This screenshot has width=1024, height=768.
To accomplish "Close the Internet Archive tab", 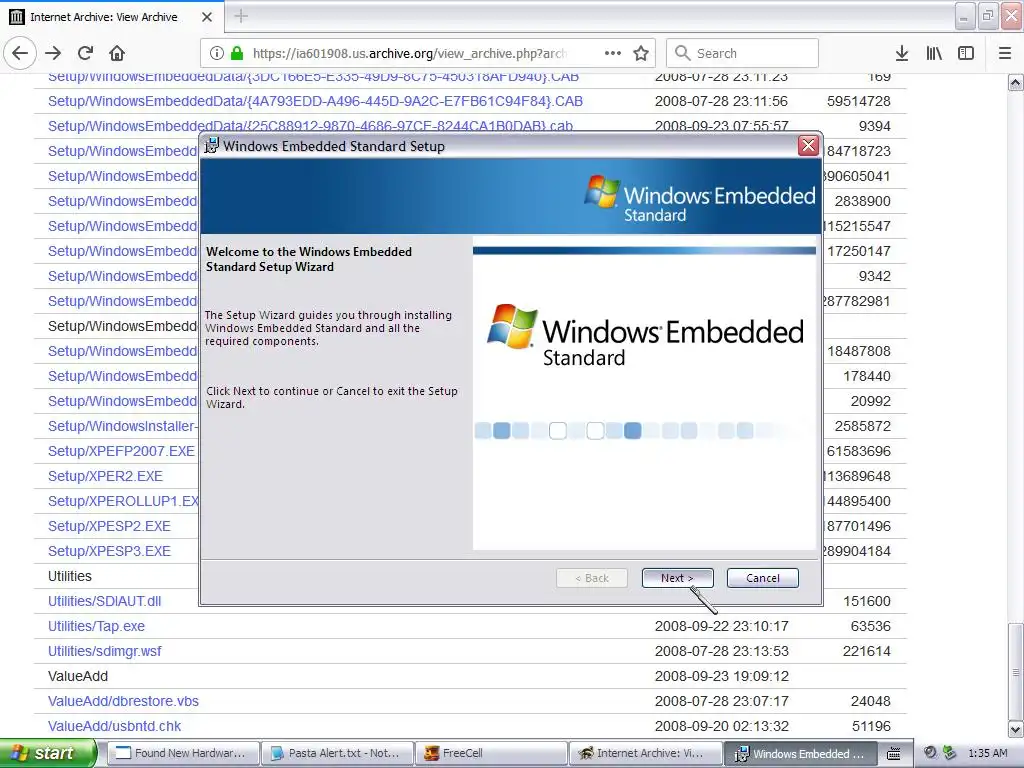I will click(207, 17).
